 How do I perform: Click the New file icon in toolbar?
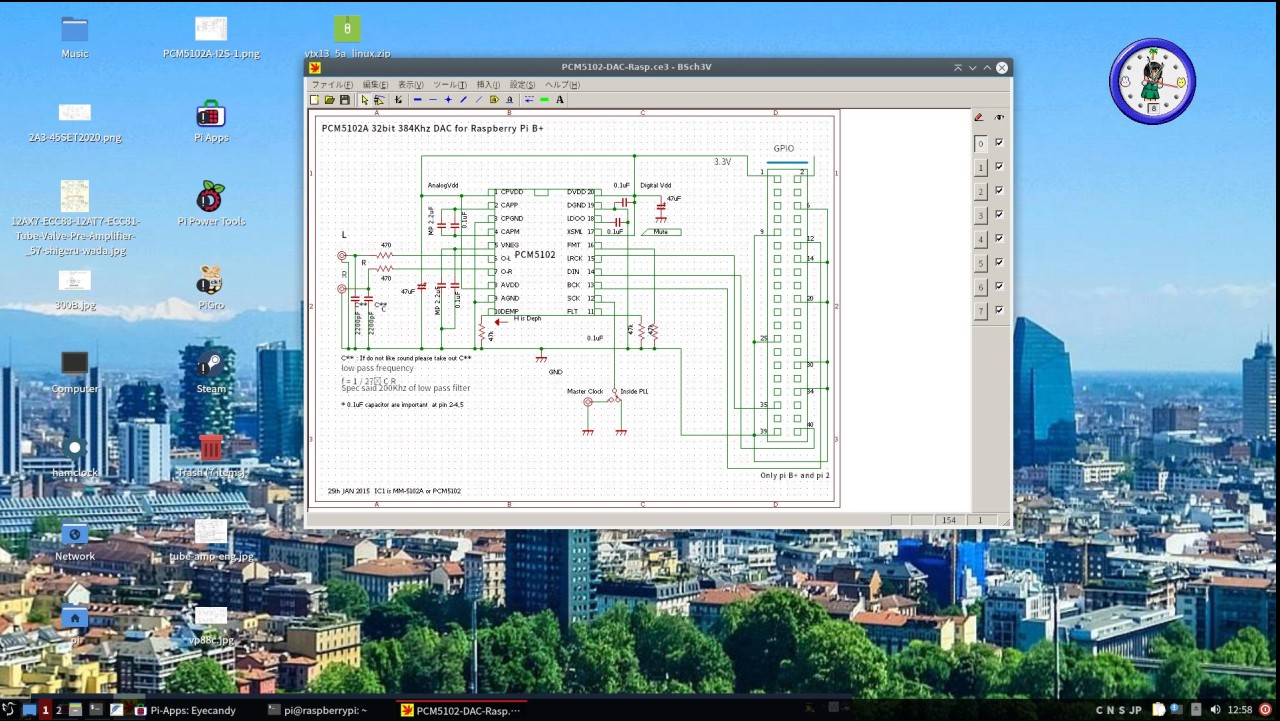tap(314, 100)
